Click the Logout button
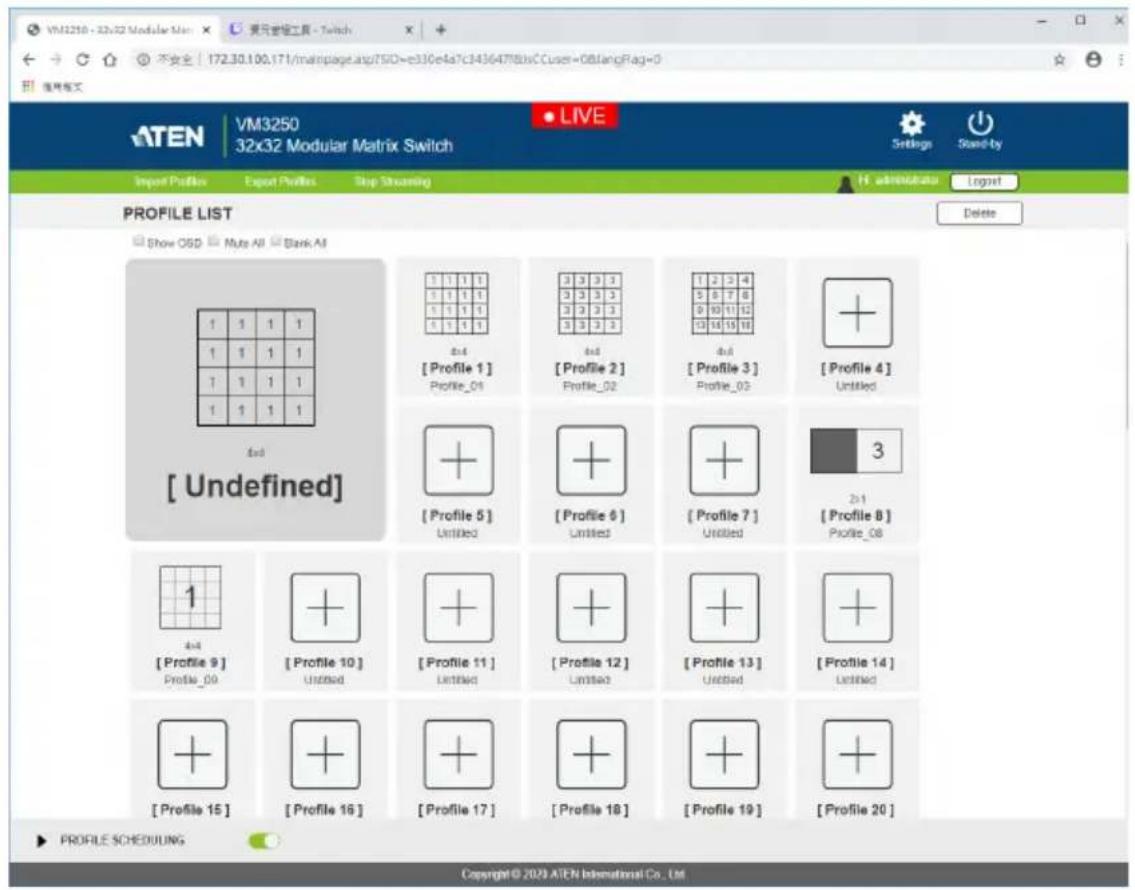 (x=984, y=182)
